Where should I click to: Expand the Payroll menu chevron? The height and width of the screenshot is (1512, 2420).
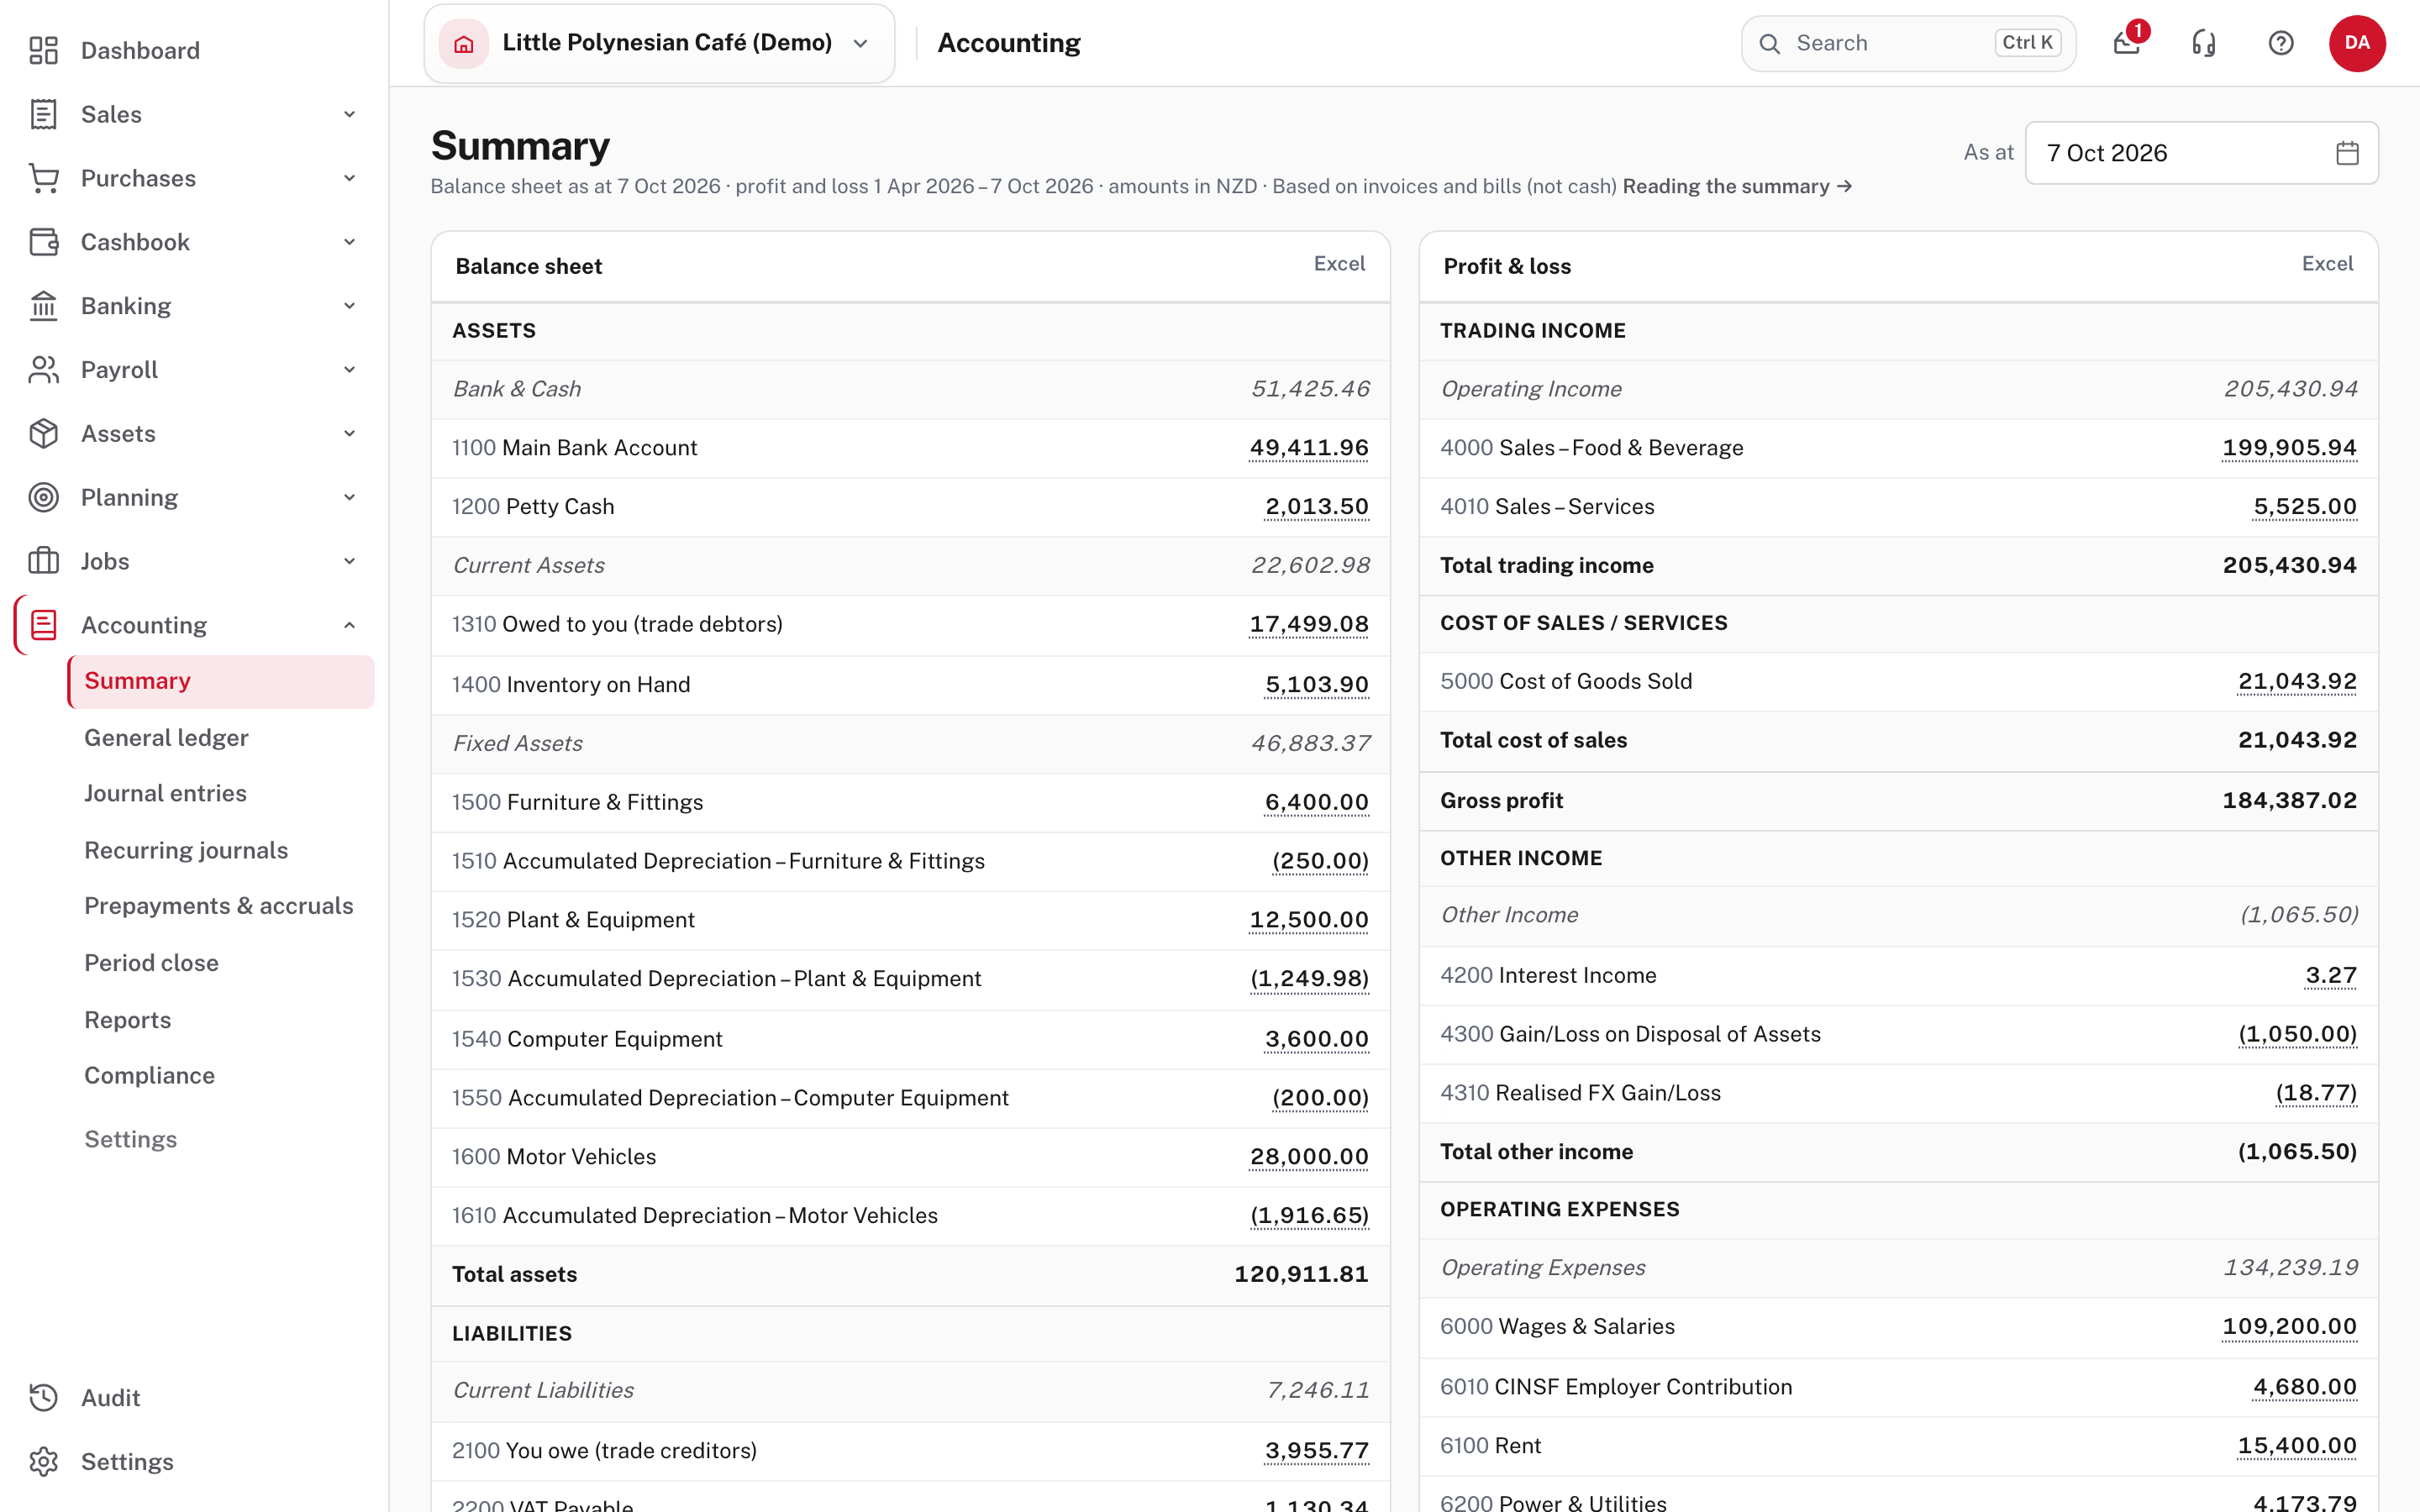(349, 370)
